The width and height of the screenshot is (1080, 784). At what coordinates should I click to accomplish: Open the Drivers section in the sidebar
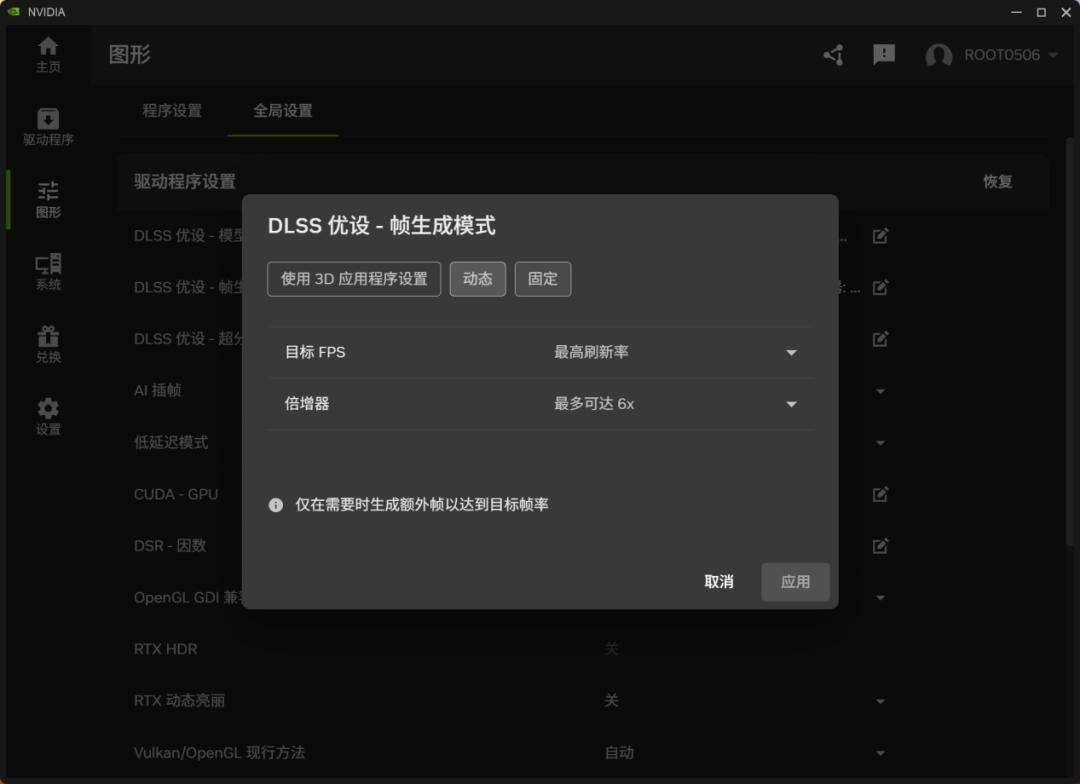click(x=48, y=127)
